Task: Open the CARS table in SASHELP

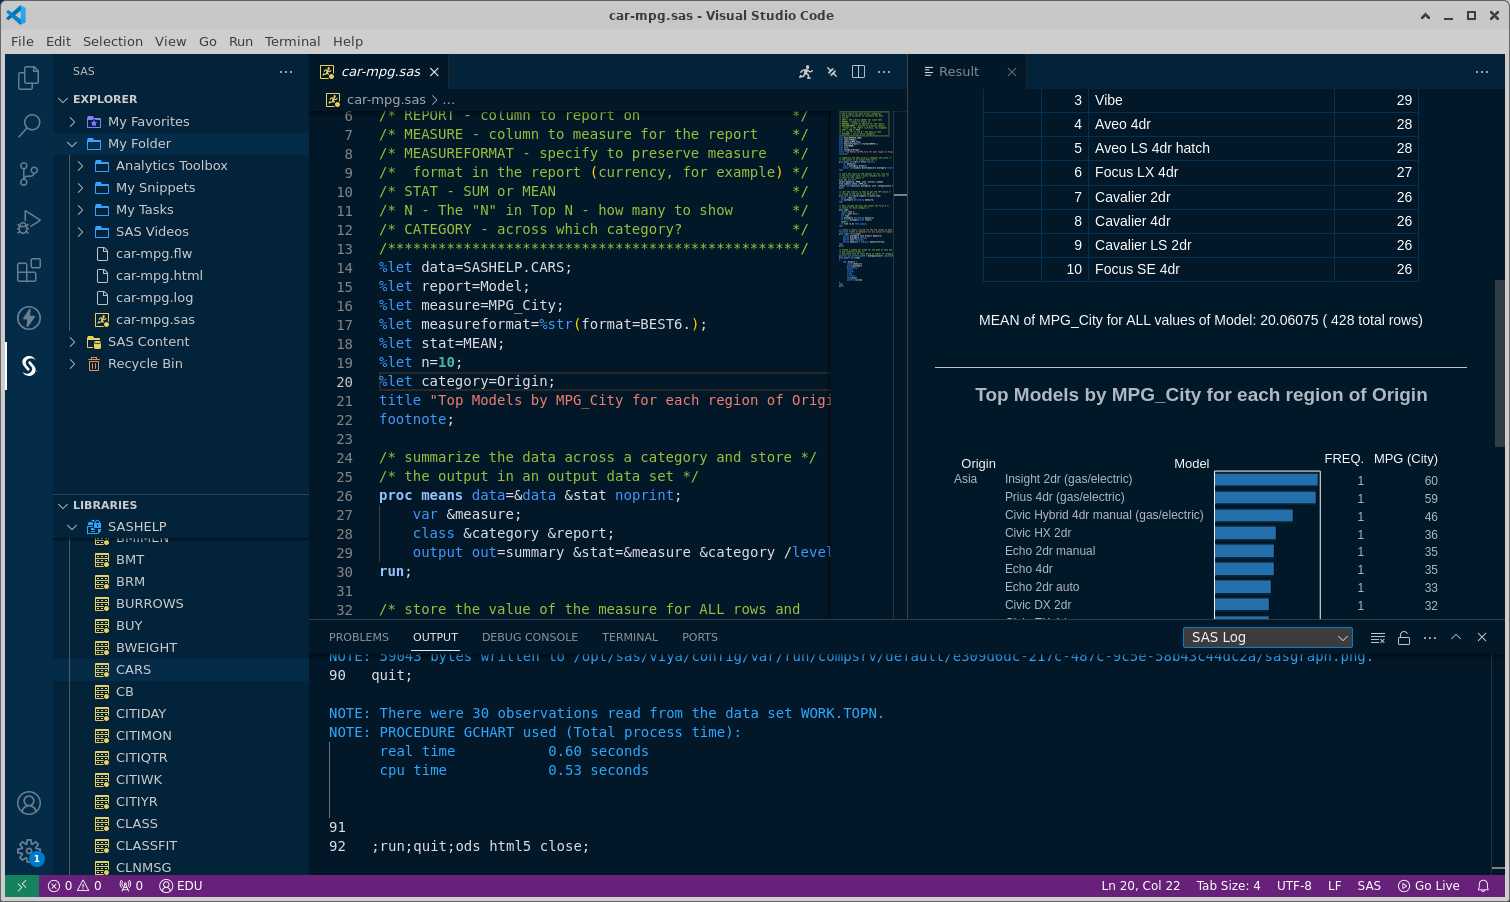Action: (x=133, y=670)
